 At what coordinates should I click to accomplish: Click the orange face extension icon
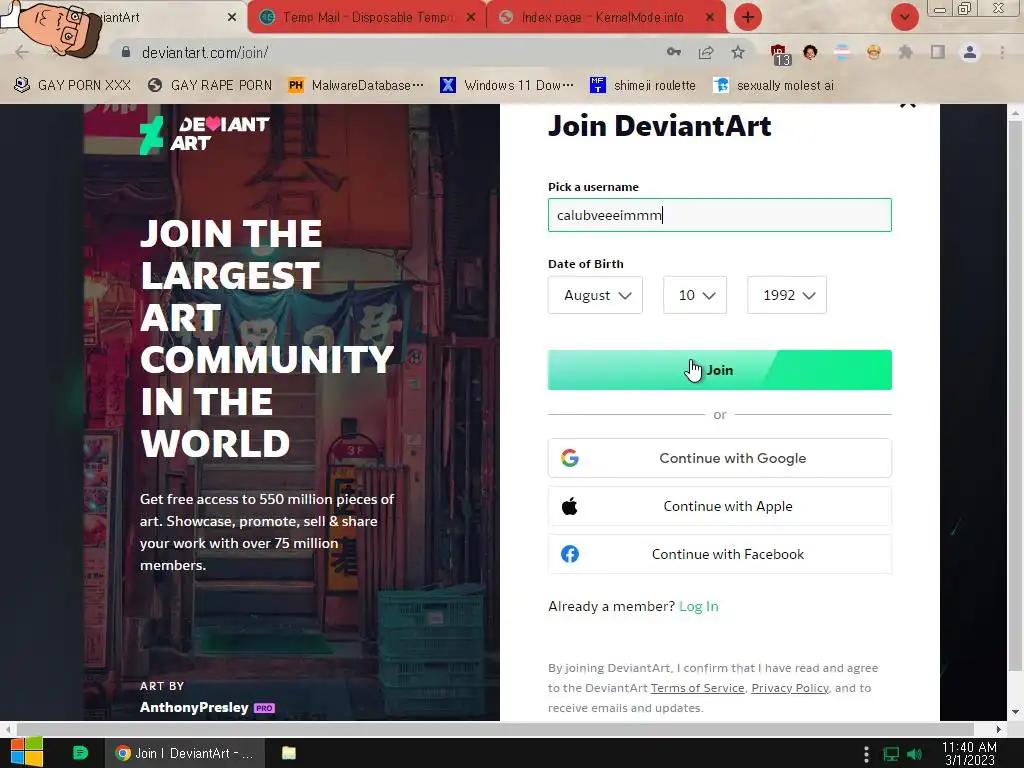coord(874,52)
